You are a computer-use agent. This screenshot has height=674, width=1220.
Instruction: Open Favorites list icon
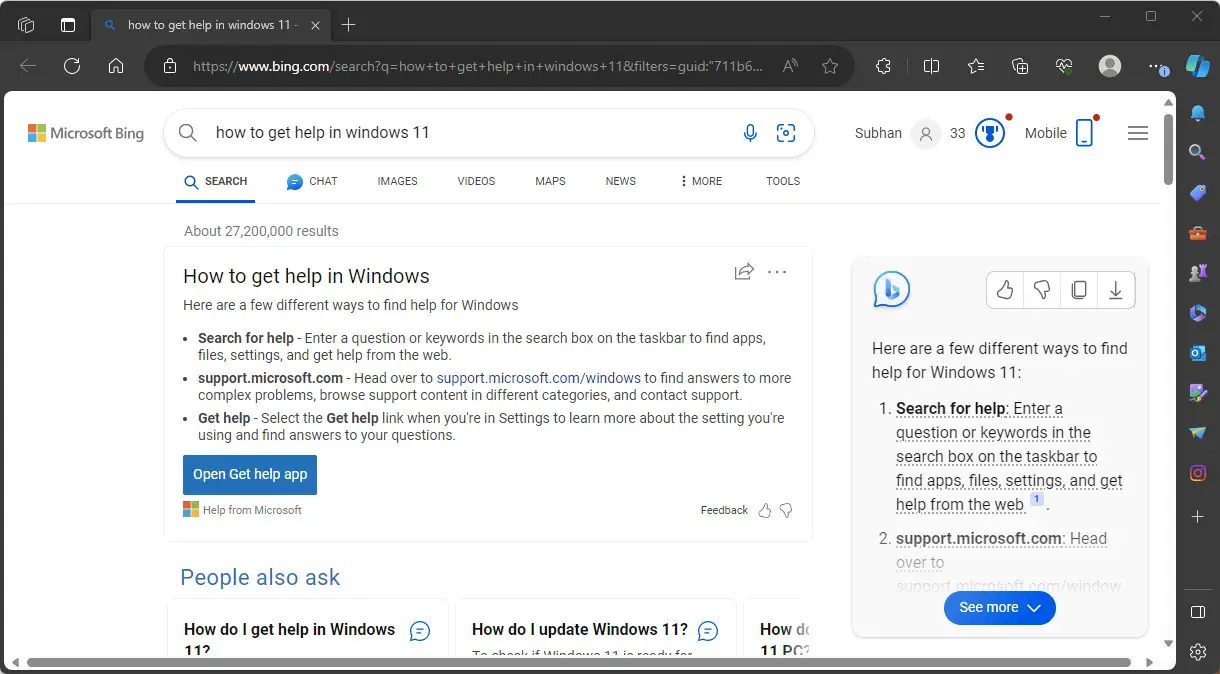coord(976,66)
